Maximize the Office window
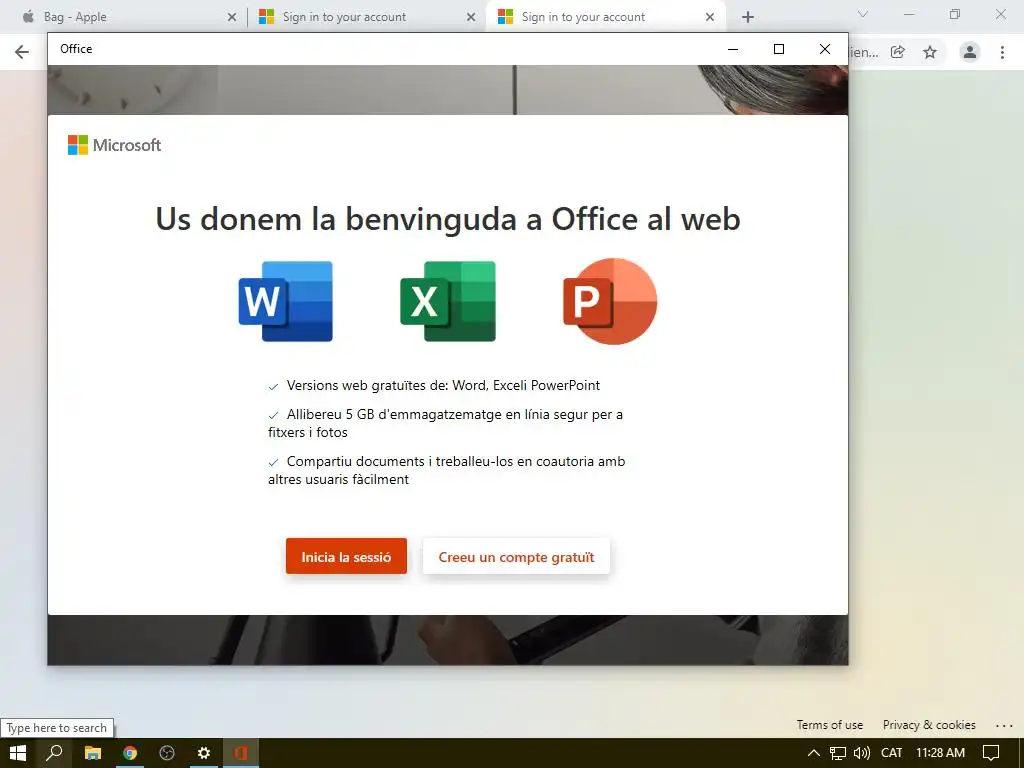Image resolution: width=1024 pixels, height=768 pixels. point(778,49)
